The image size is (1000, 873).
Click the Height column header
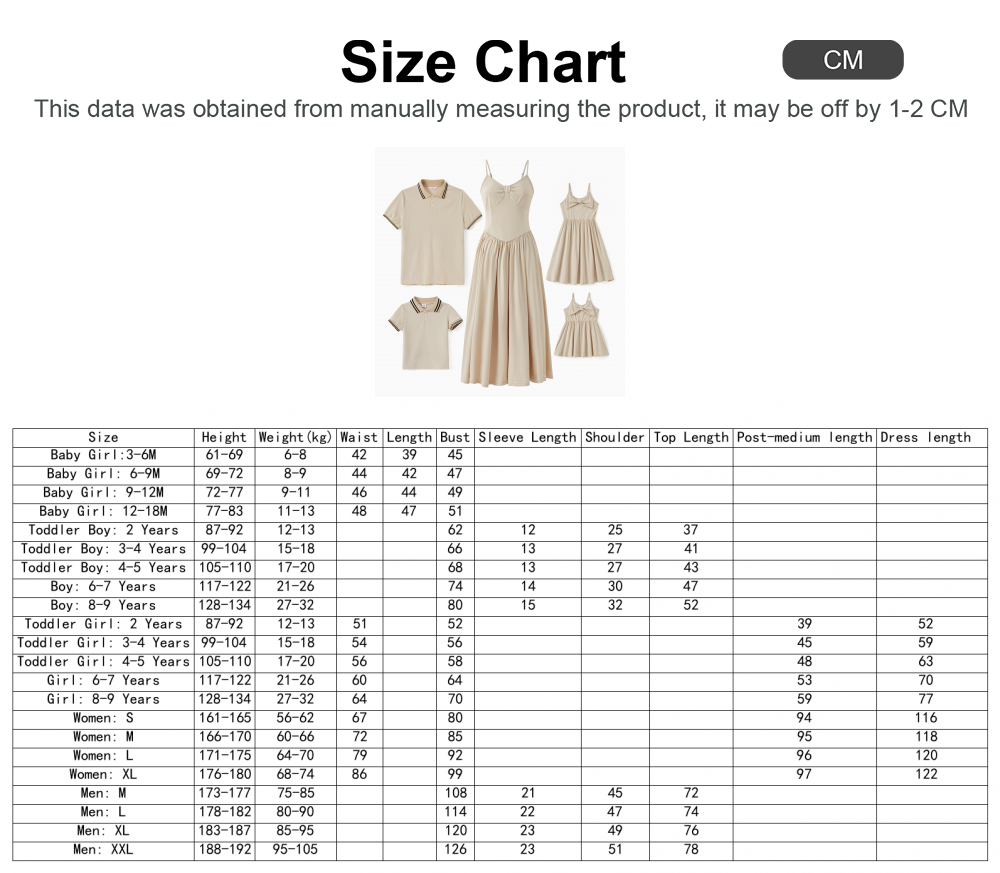[x=224, y=437]
